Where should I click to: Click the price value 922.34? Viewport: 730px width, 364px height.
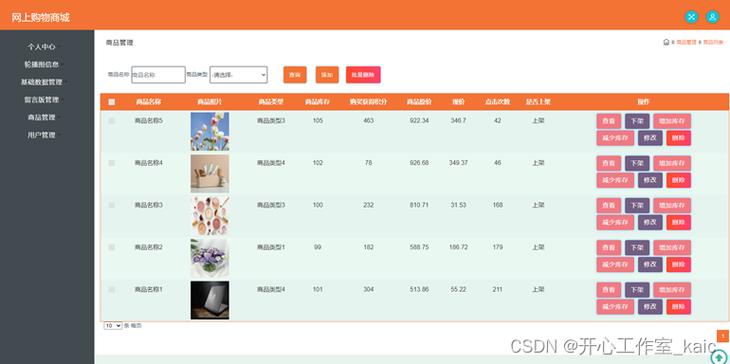coord(419,121)
